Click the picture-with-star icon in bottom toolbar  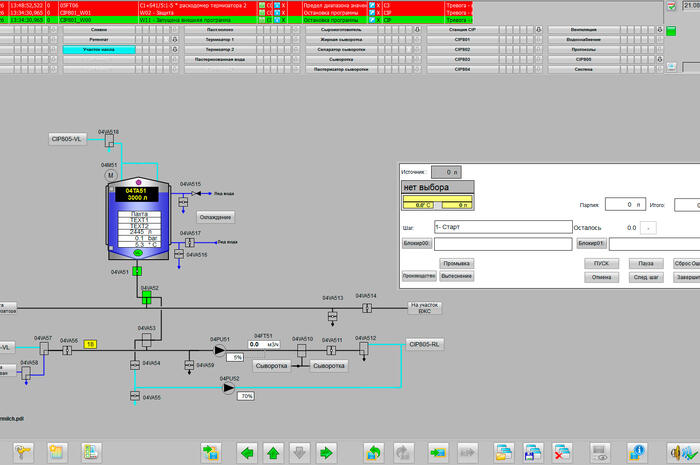coord(58,453)
